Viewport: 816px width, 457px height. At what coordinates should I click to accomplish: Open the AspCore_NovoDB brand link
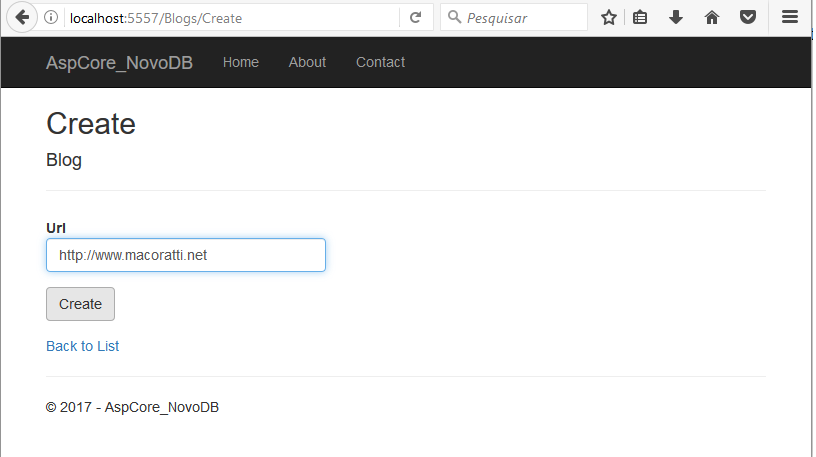click(119, 62)
